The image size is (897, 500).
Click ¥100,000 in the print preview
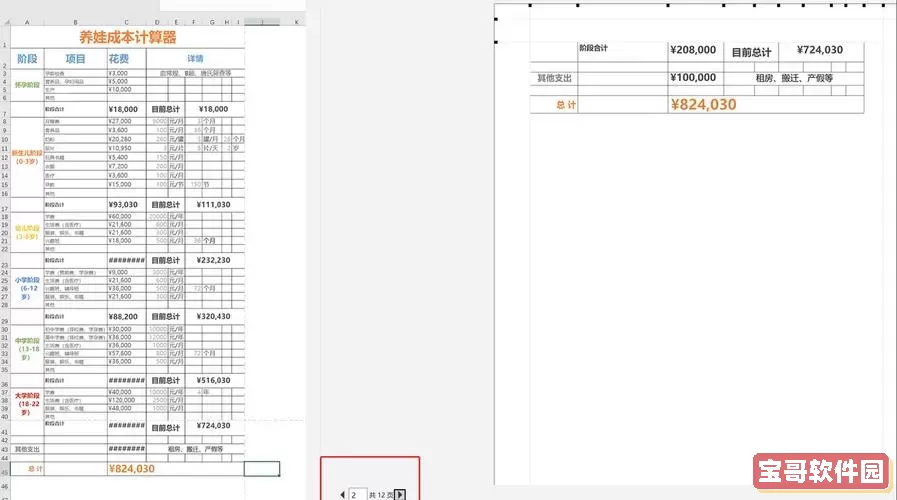(x=693, y=78)
